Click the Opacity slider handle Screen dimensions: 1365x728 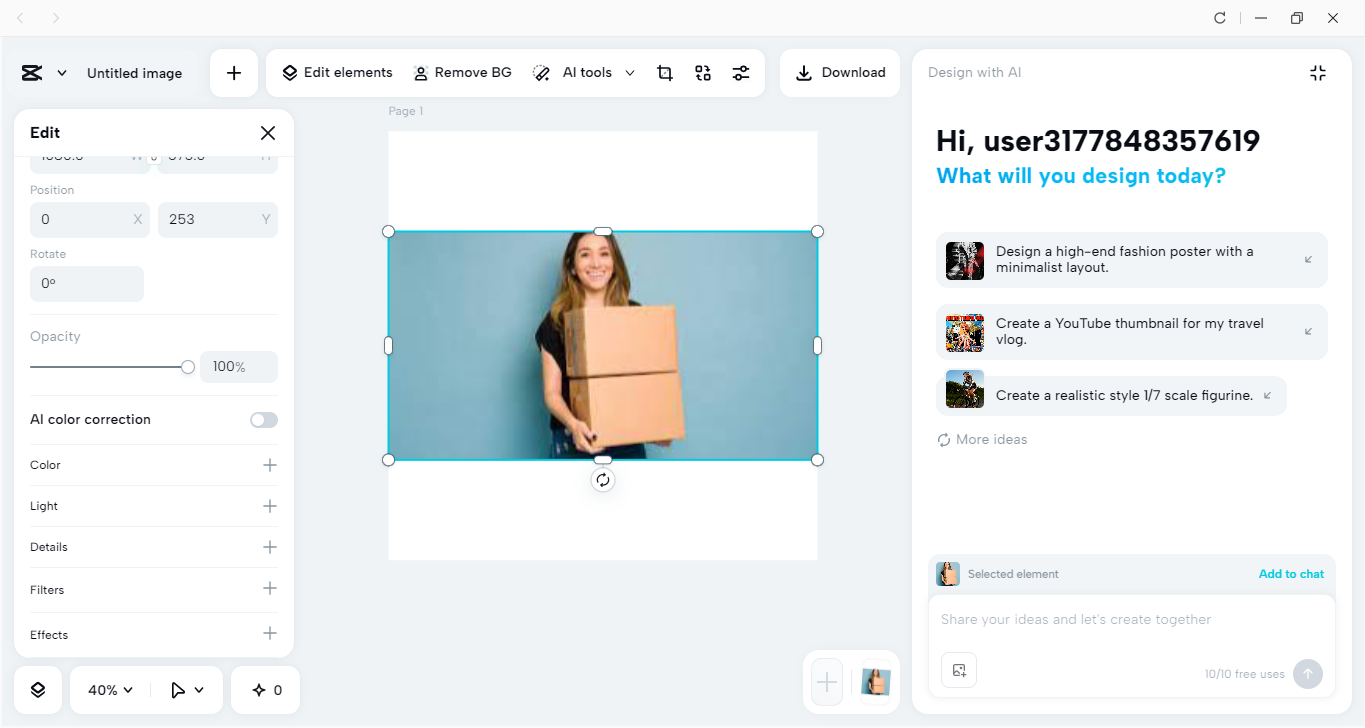coord(188,367)
